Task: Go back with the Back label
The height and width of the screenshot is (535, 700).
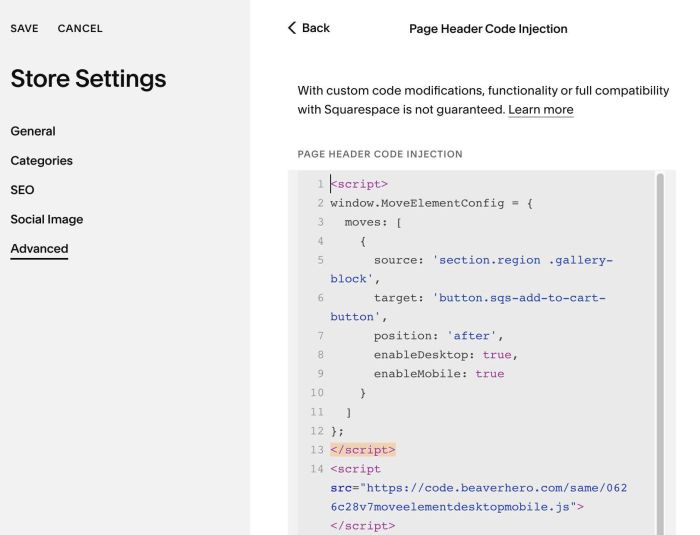Action: coord(316,28)
